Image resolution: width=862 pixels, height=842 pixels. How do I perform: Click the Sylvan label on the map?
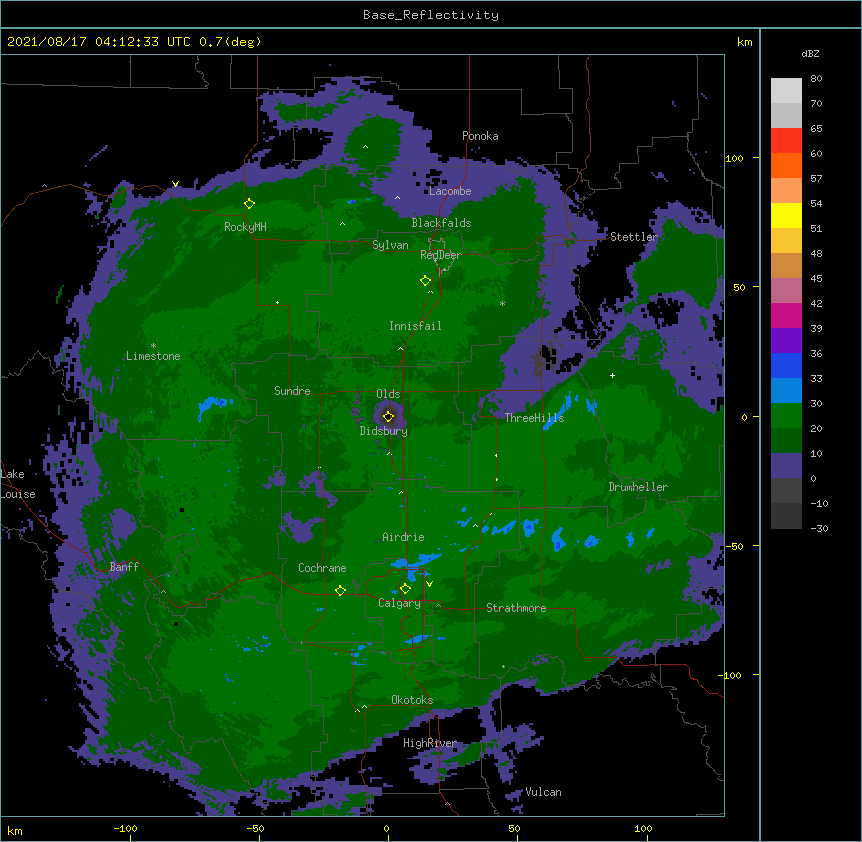[390, 245]
